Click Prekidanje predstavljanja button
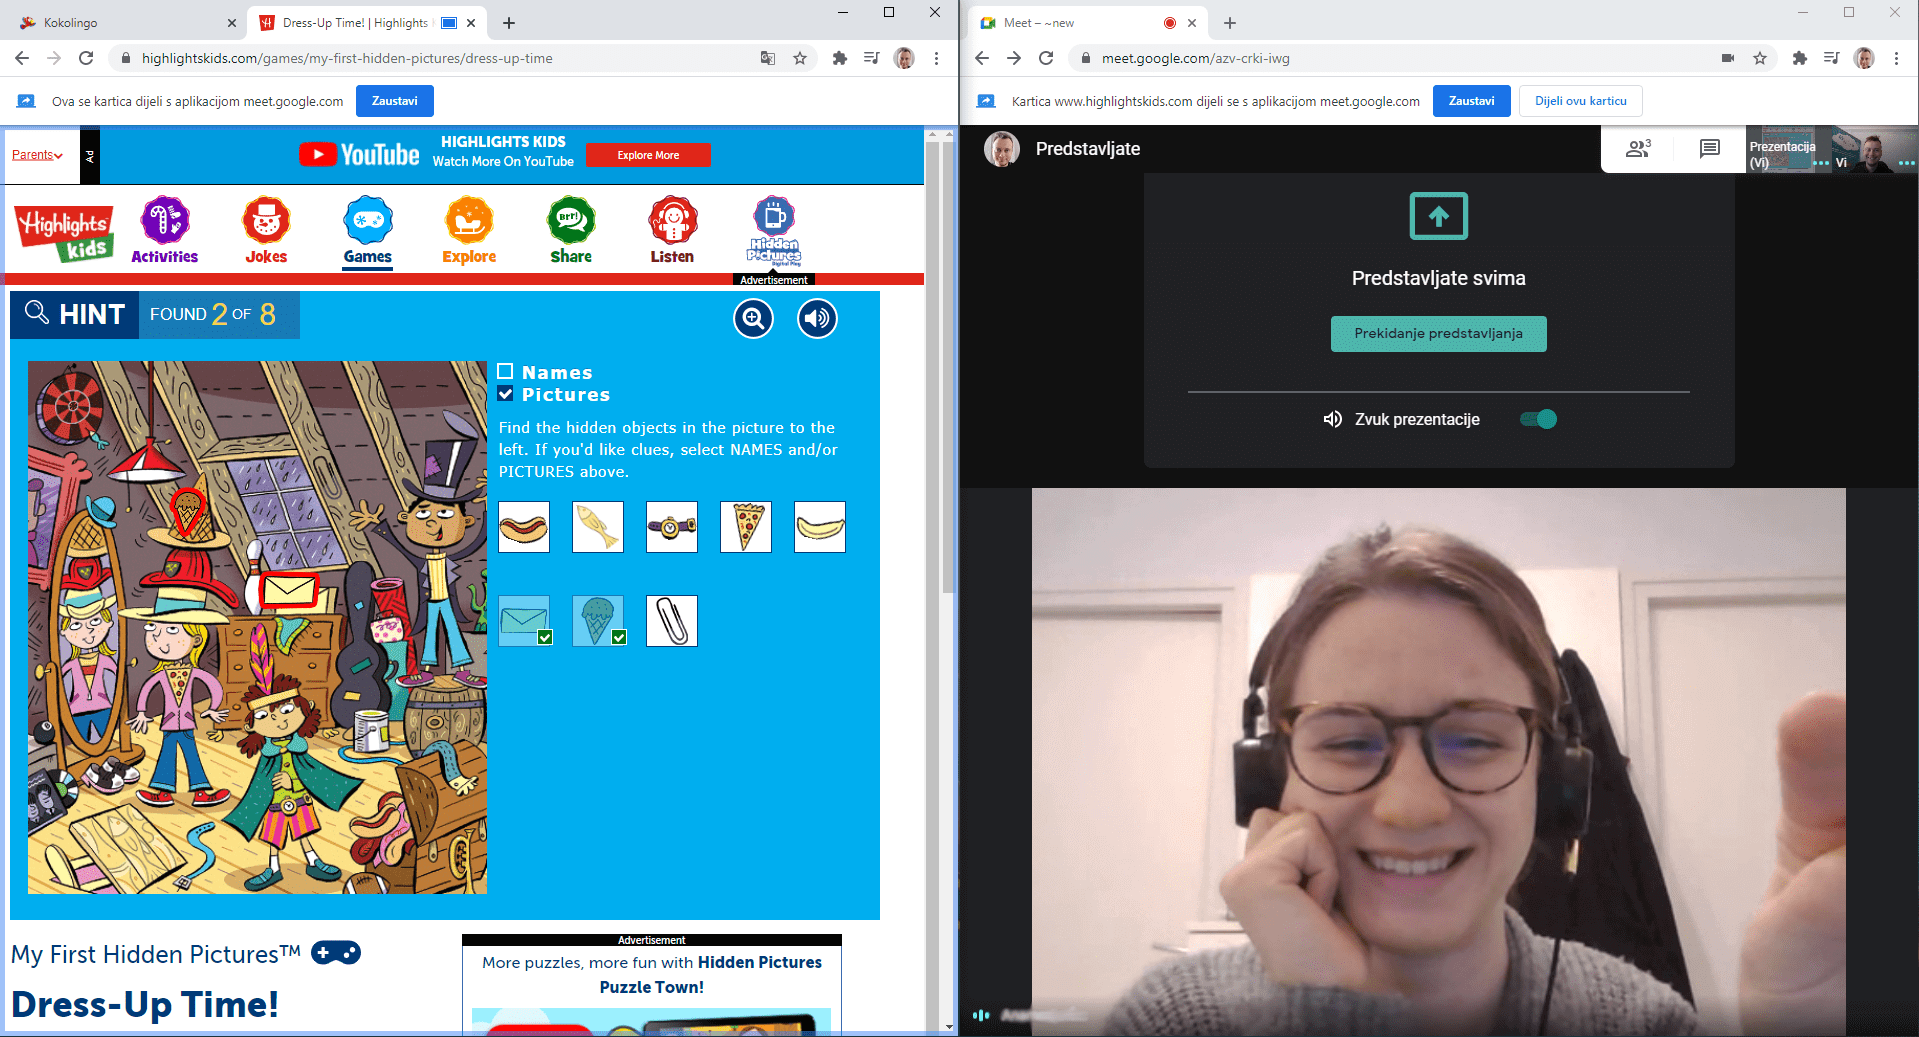The image size is (1919, 1037). pos(1439,334)
